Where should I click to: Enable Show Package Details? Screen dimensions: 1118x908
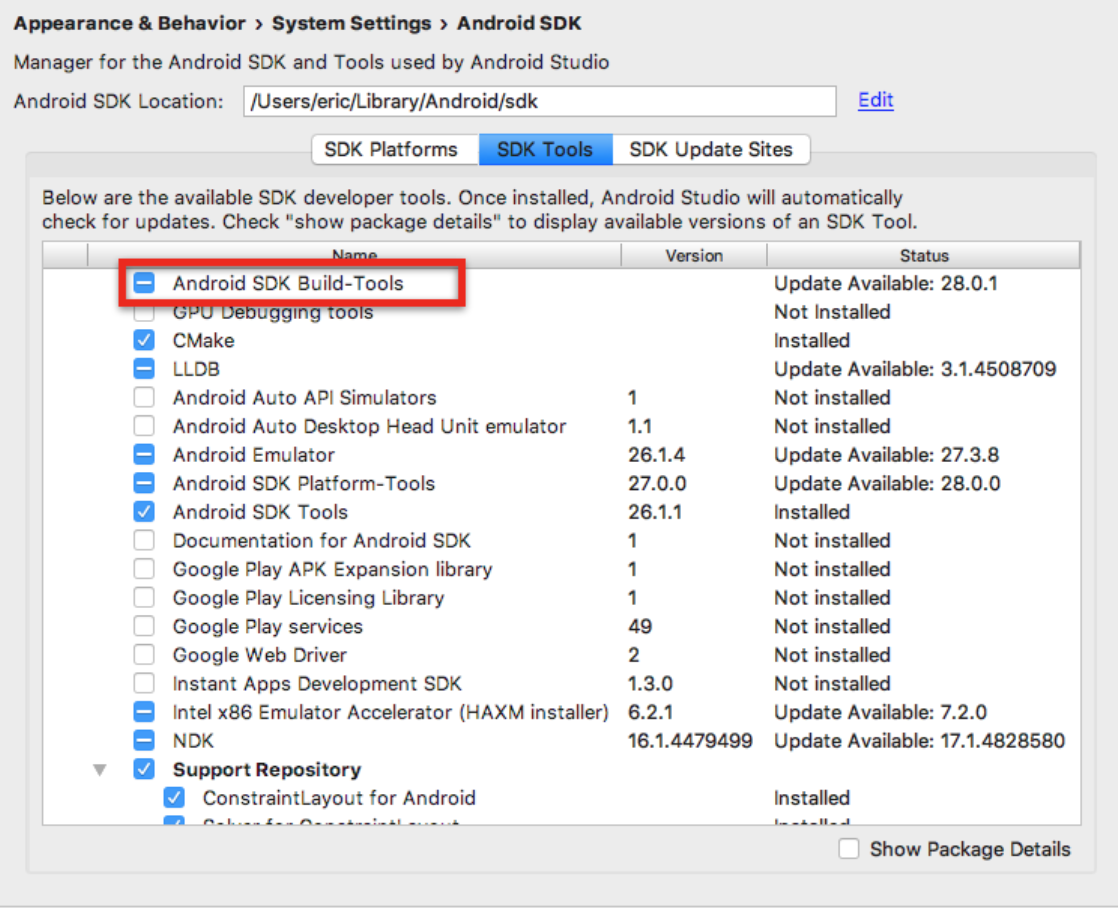849,849
